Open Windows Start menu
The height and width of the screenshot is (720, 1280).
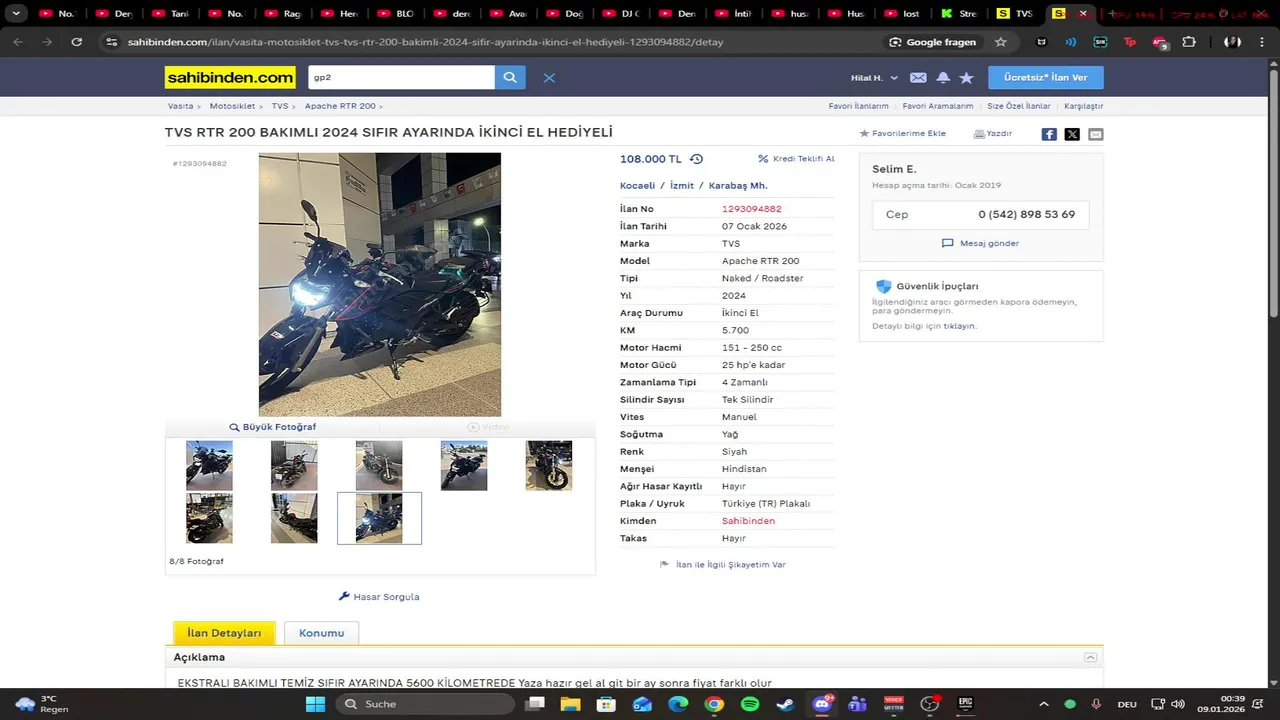(x=315, y=704)
